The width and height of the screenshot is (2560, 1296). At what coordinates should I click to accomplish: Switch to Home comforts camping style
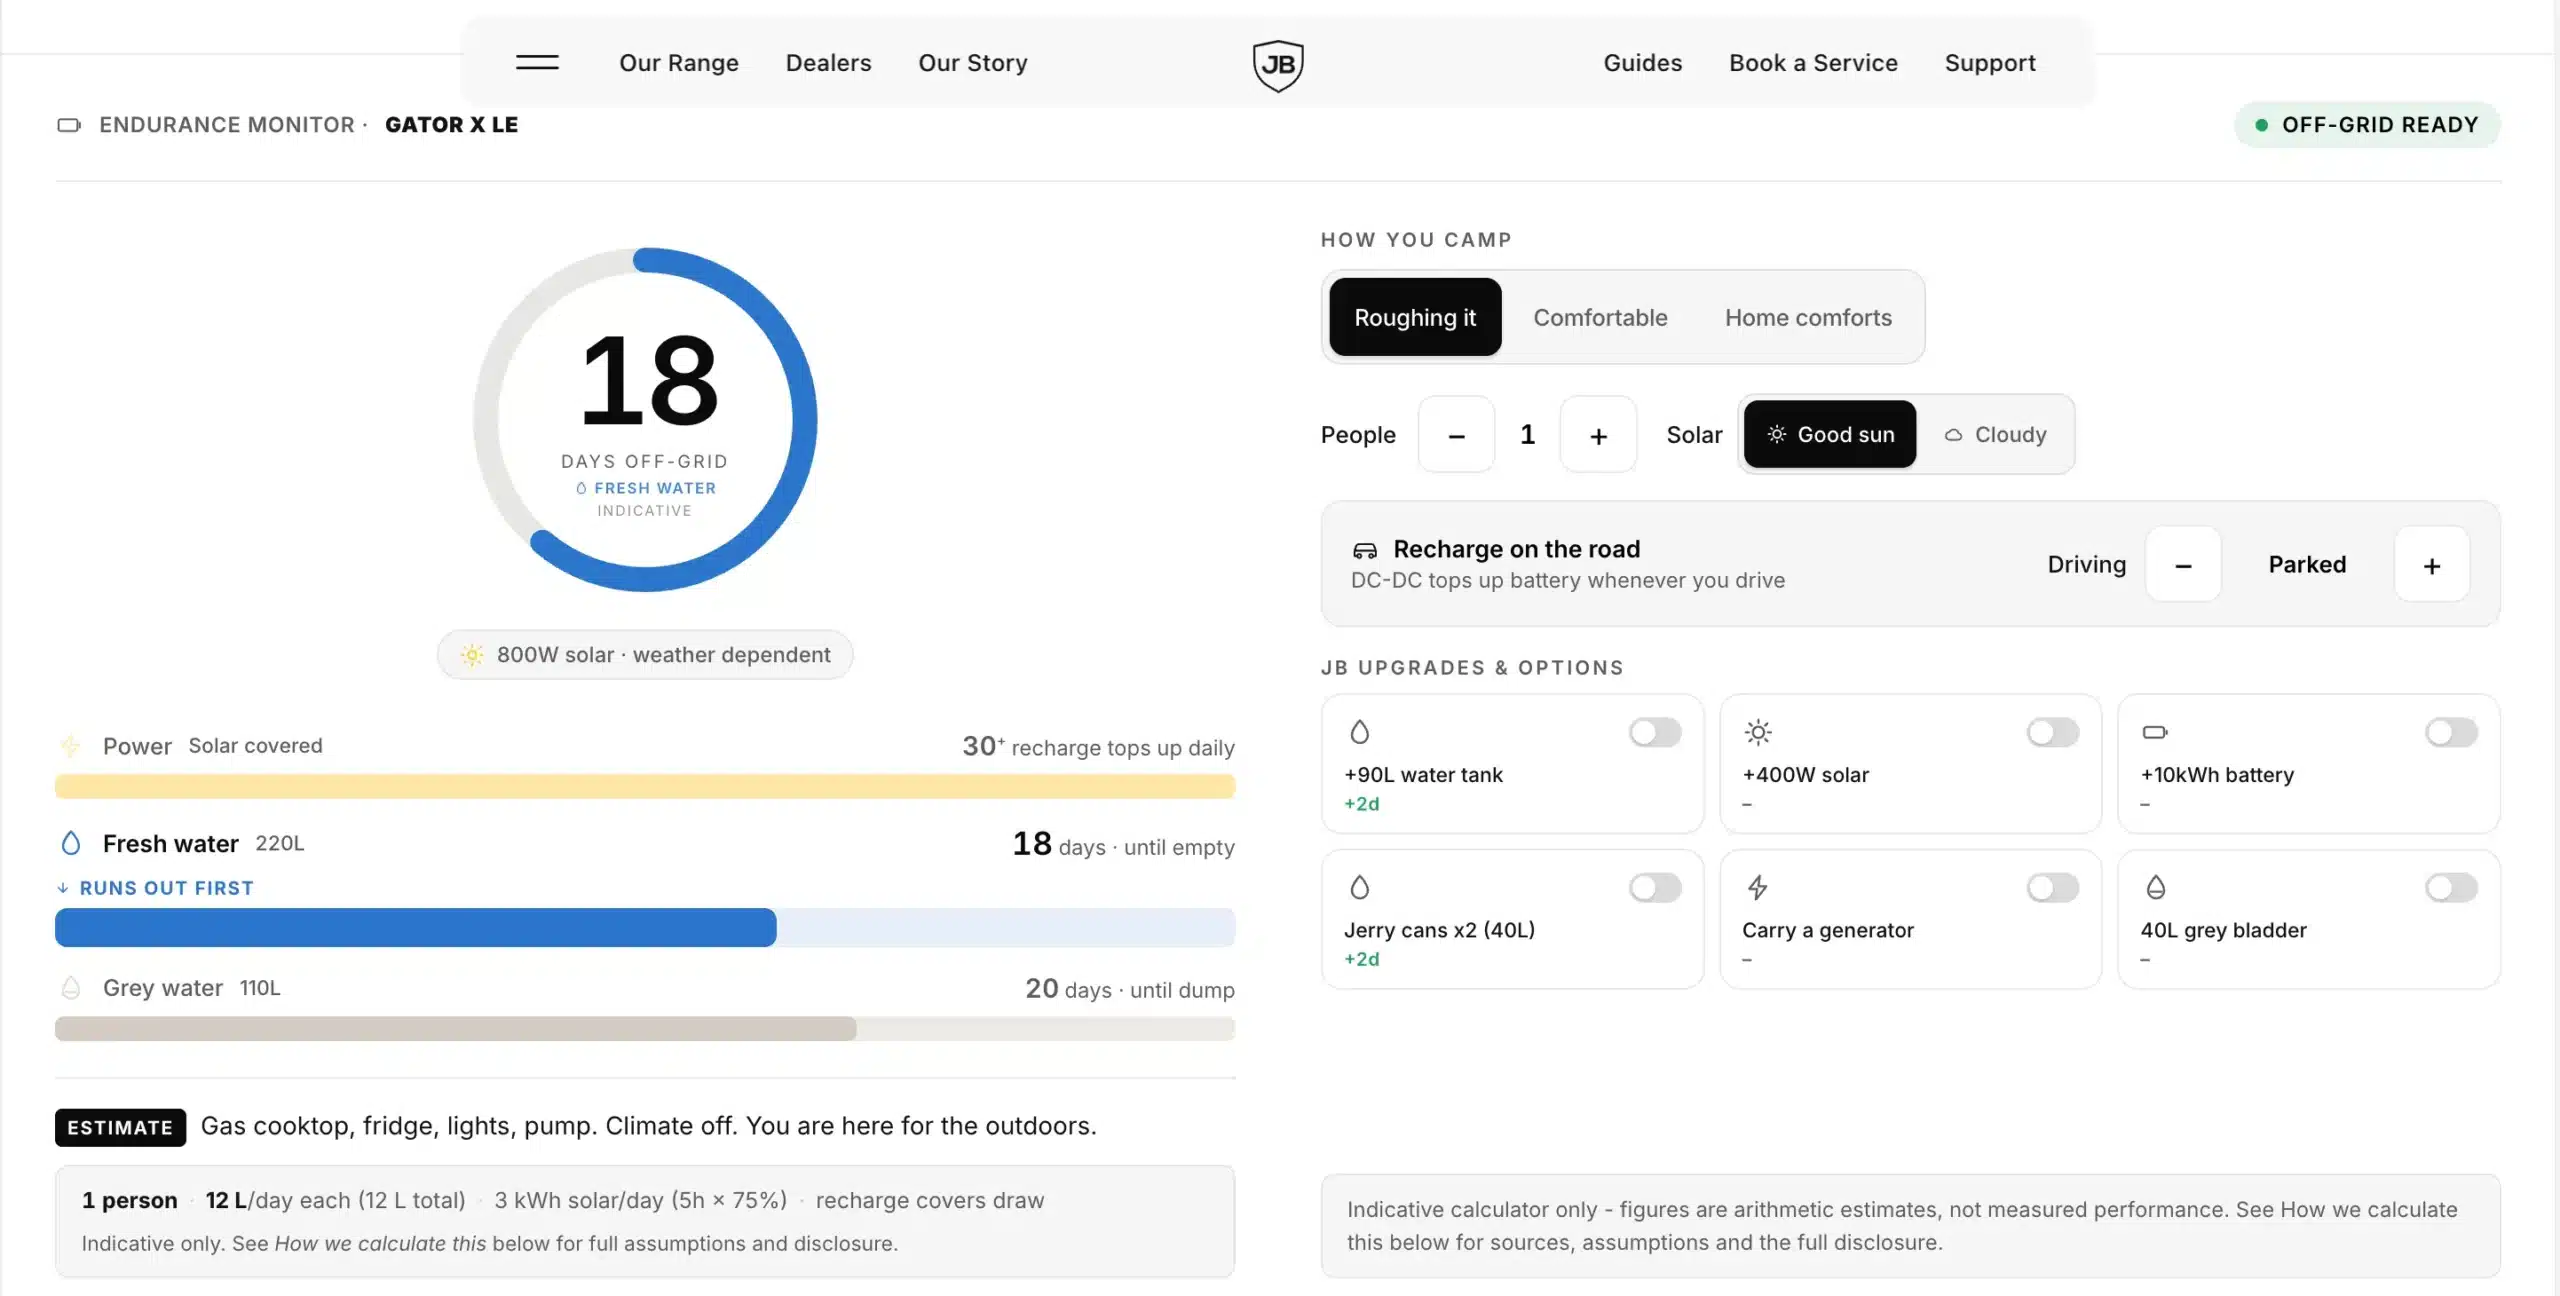[1808, 317]
